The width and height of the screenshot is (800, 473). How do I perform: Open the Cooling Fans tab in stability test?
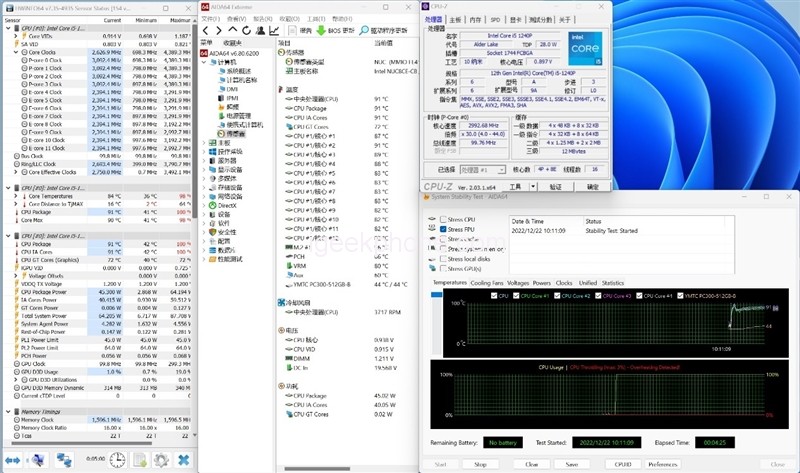(x=487, y=283)
